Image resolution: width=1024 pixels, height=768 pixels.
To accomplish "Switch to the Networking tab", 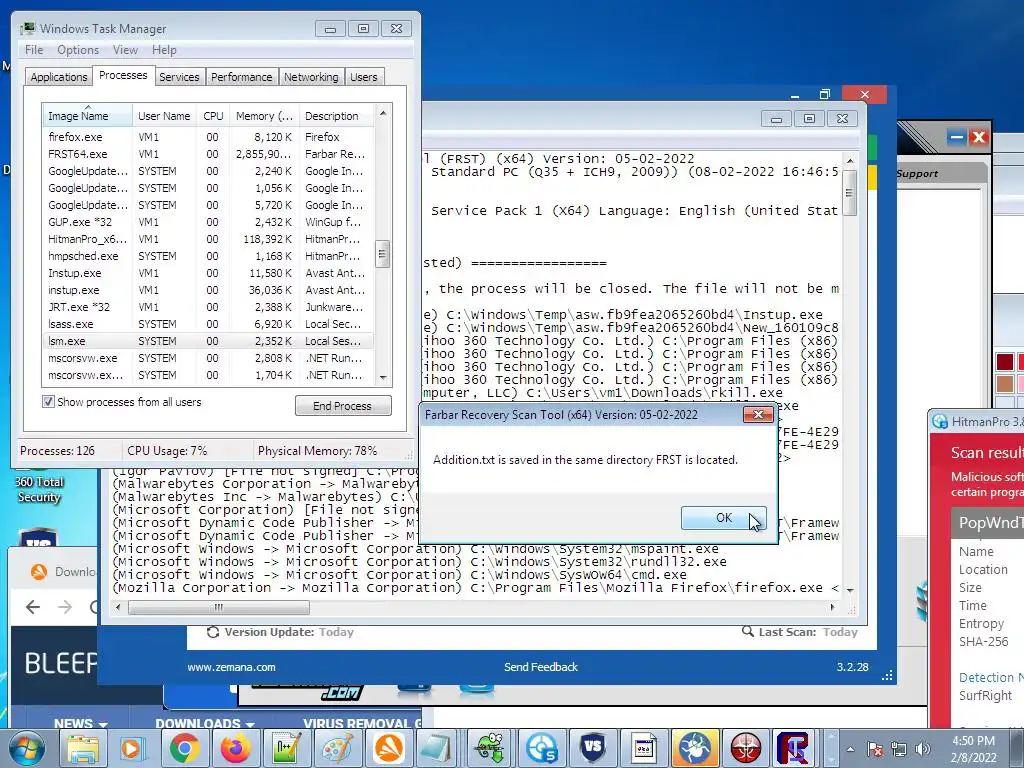I will pyautogui.click(x=311, y=77).
